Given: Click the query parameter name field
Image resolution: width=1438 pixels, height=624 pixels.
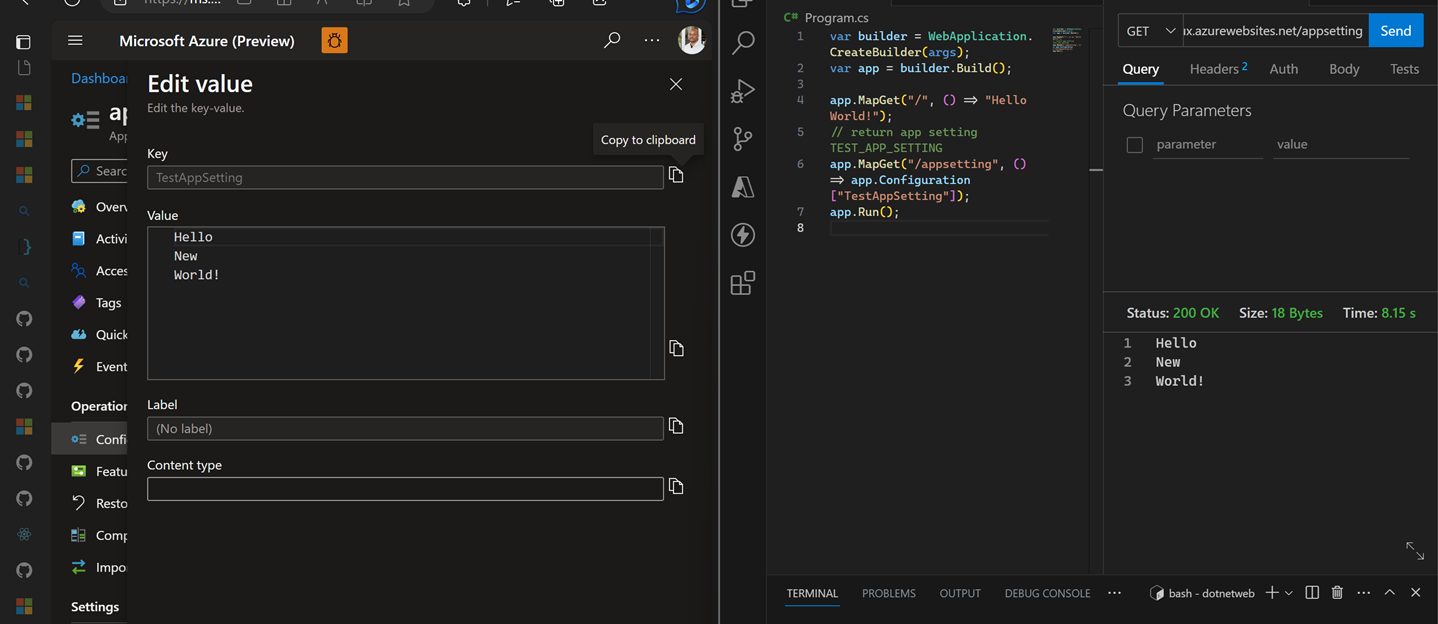Looking at the screenshot, I should click(x=1208, y=145).
